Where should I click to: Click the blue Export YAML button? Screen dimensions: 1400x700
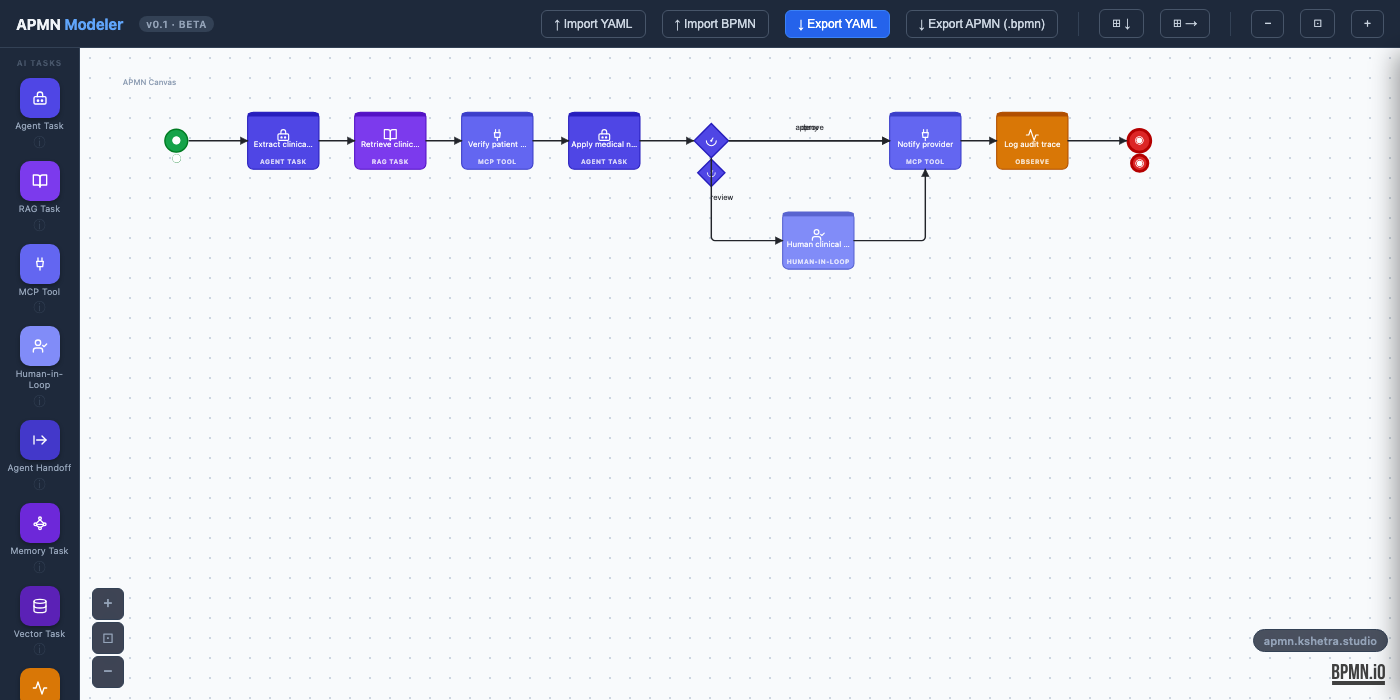tap(837, 24)
